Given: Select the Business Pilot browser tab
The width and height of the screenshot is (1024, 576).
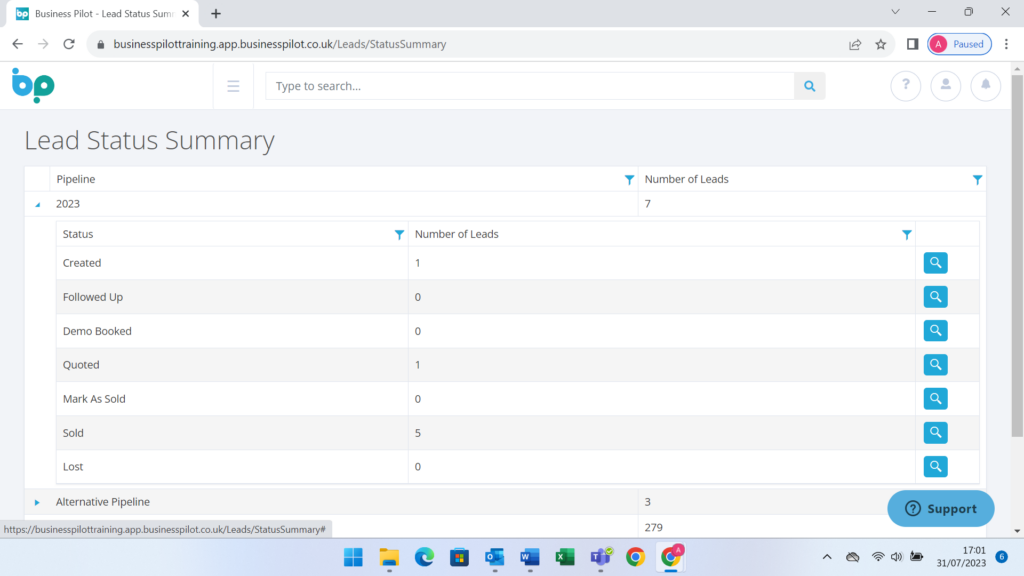Looking at the screenshot, I should pos(100,14).
